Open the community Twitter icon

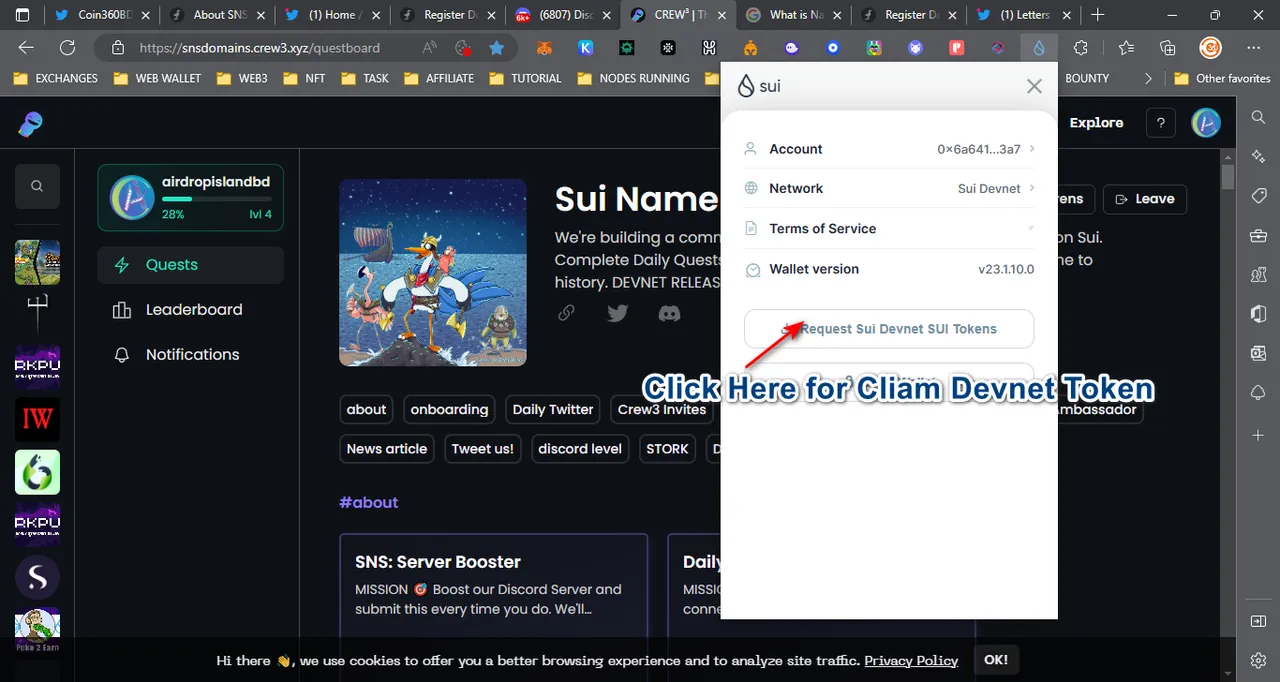pyautogui.click(x=618, y=313)
